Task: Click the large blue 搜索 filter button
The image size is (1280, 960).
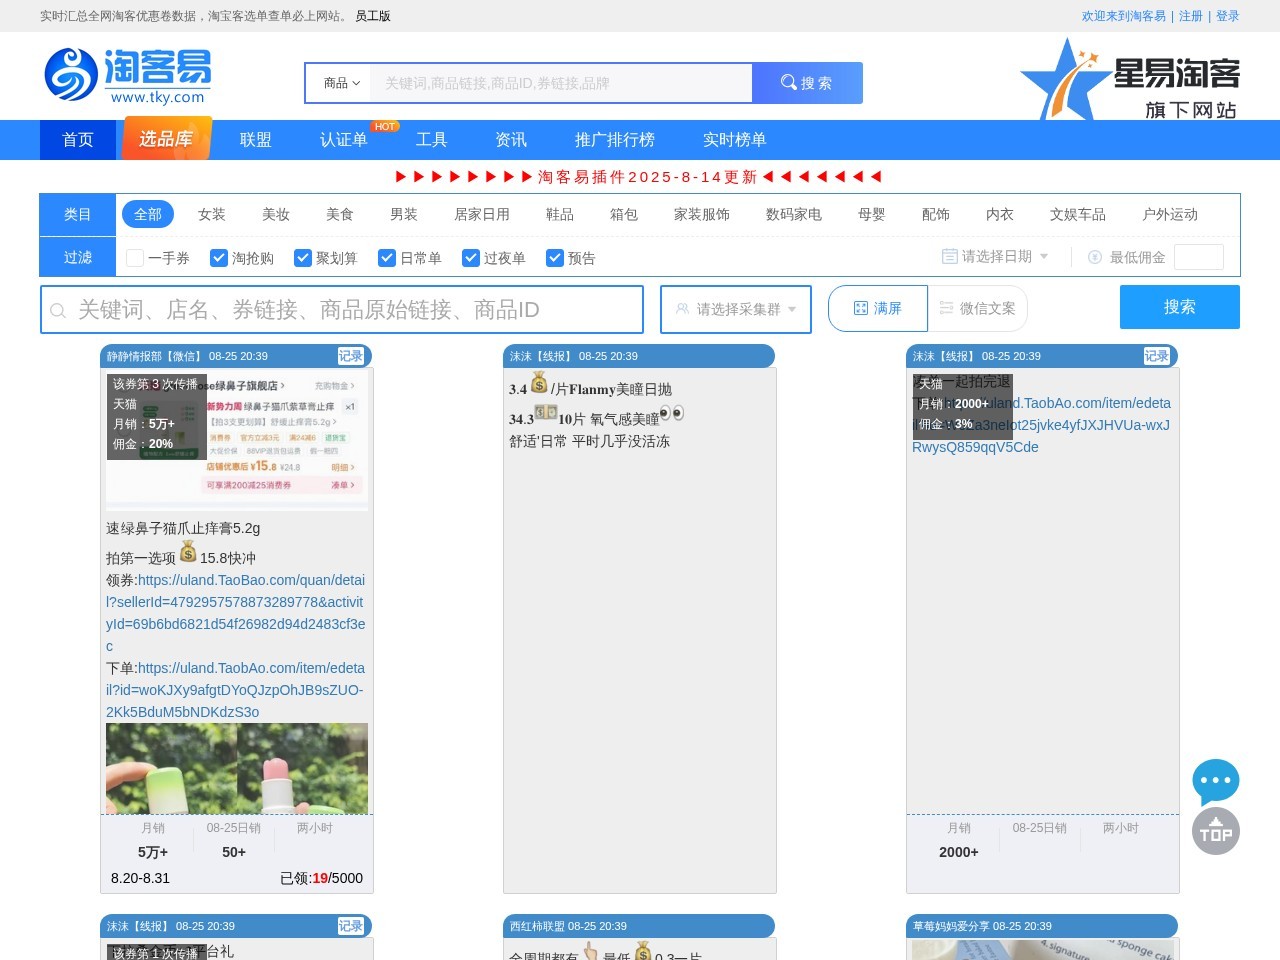Action: (x=1180, y=307)
